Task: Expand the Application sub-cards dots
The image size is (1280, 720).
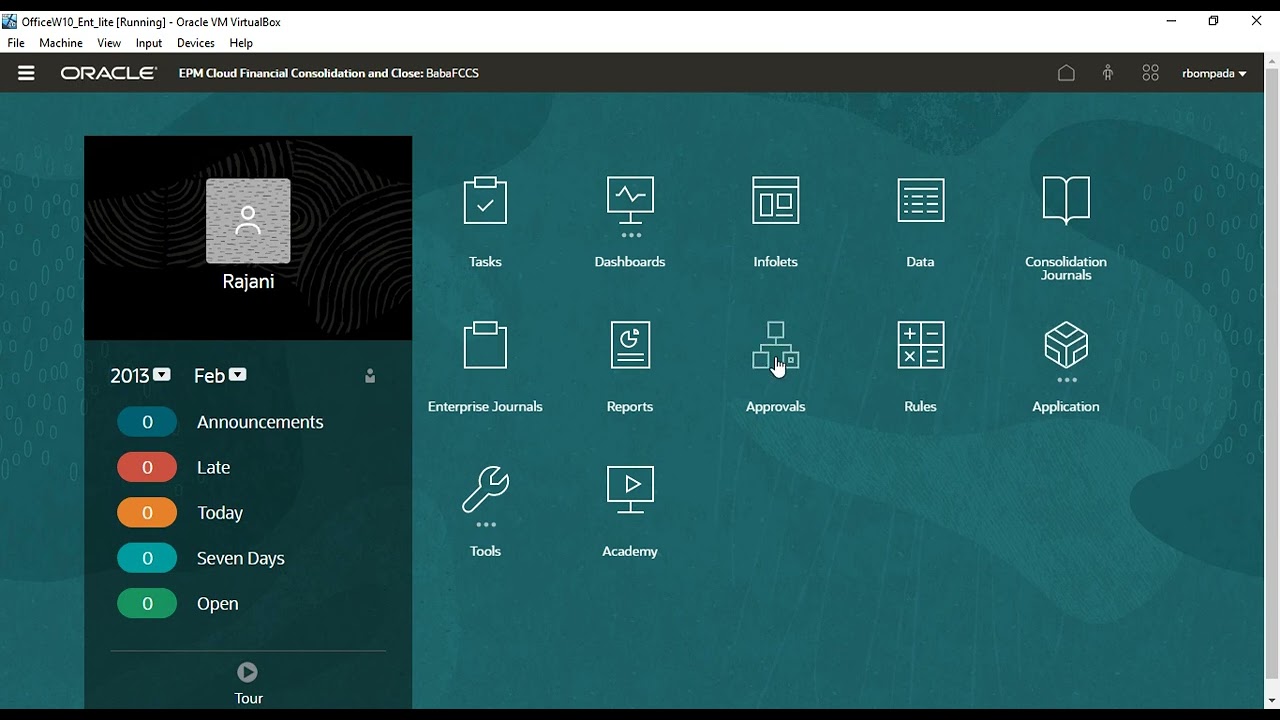Action: 1066,380
